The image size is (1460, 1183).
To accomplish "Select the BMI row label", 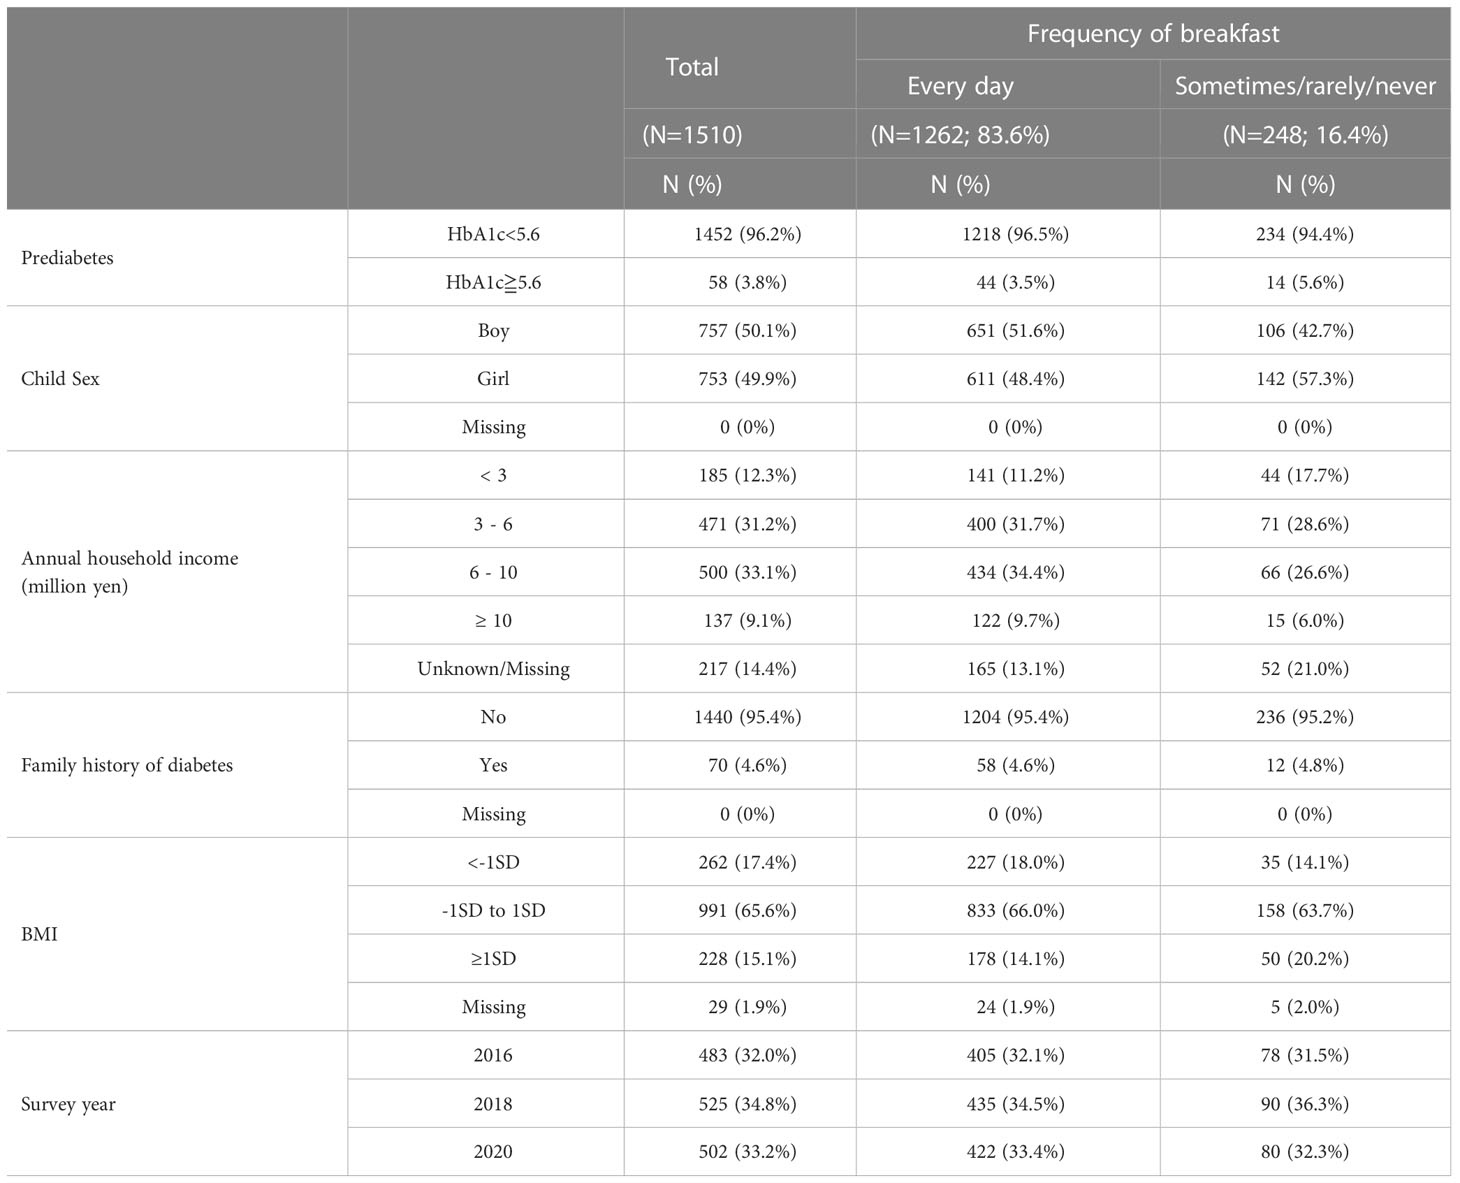I will pos(39,934).
